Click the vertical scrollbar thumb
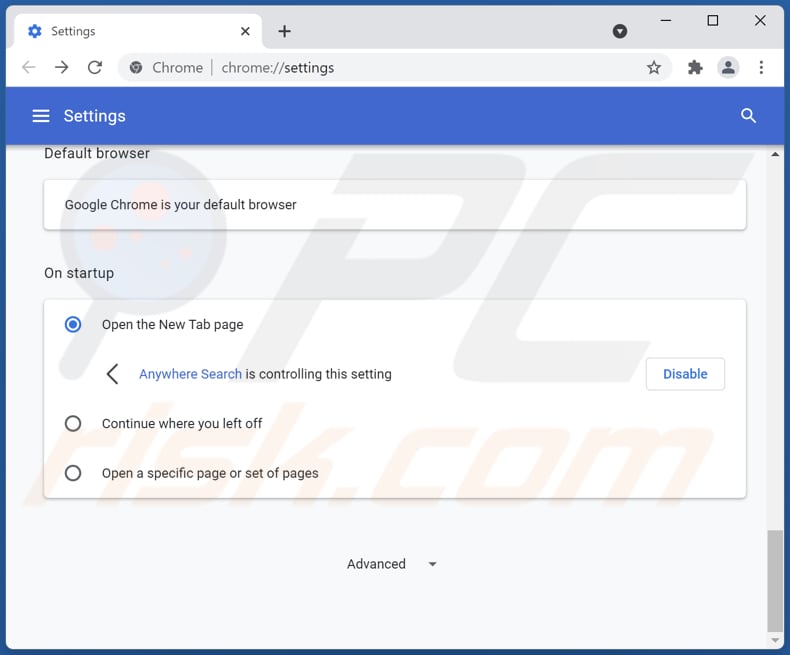790x655 pixels. tap(775, 580)
